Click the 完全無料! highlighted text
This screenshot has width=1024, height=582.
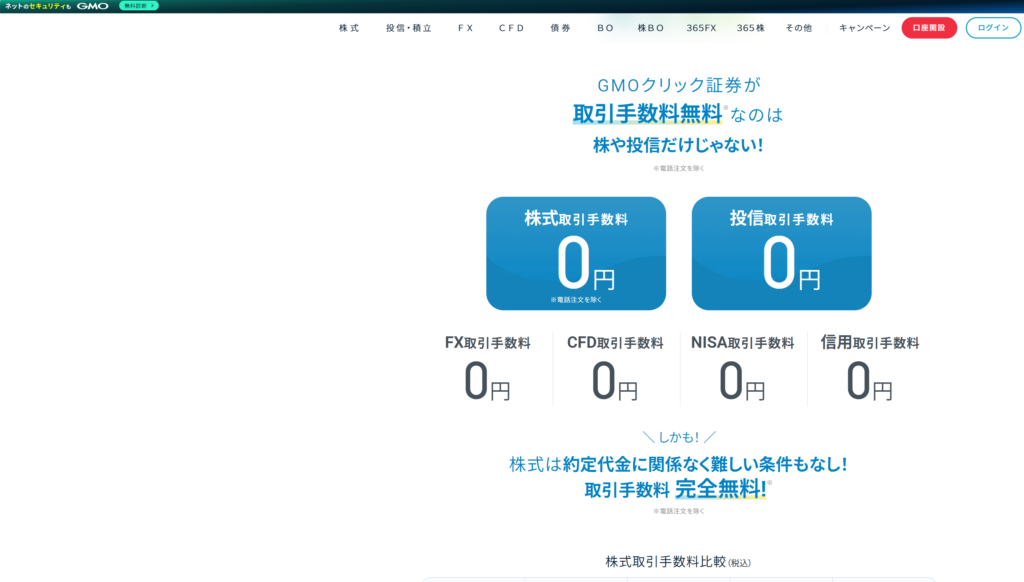720,489
